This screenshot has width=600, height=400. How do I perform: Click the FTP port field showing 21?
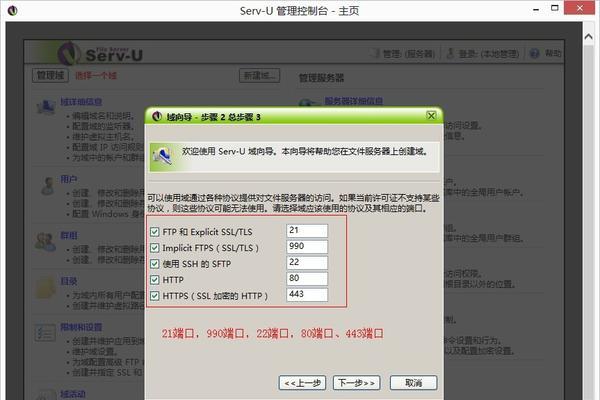click(x=307, y=231)
